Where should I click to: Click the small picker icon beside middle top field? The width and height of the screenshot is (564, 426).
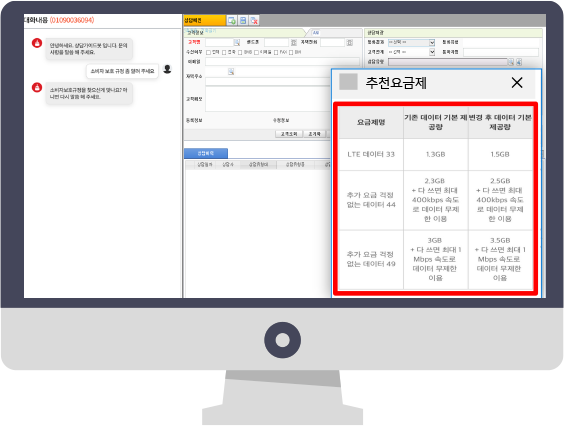click(294, 42)
